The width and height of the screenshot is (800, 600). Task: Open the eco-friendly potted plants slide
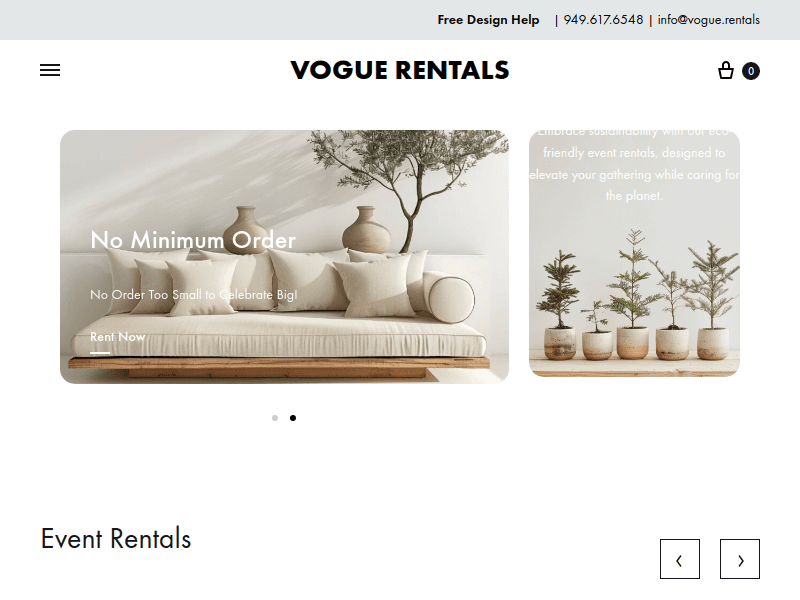point(634,254)
